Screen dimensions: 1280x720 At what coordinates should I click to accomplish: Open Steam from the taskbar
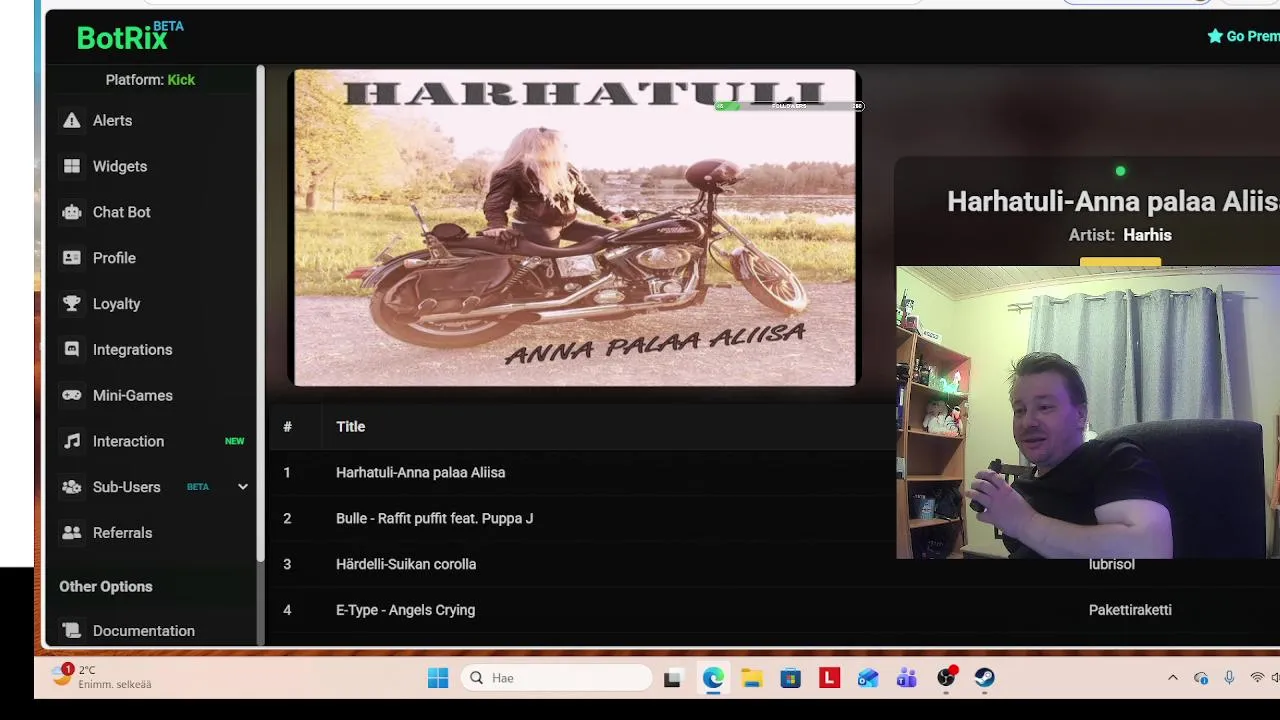[985, 678]
